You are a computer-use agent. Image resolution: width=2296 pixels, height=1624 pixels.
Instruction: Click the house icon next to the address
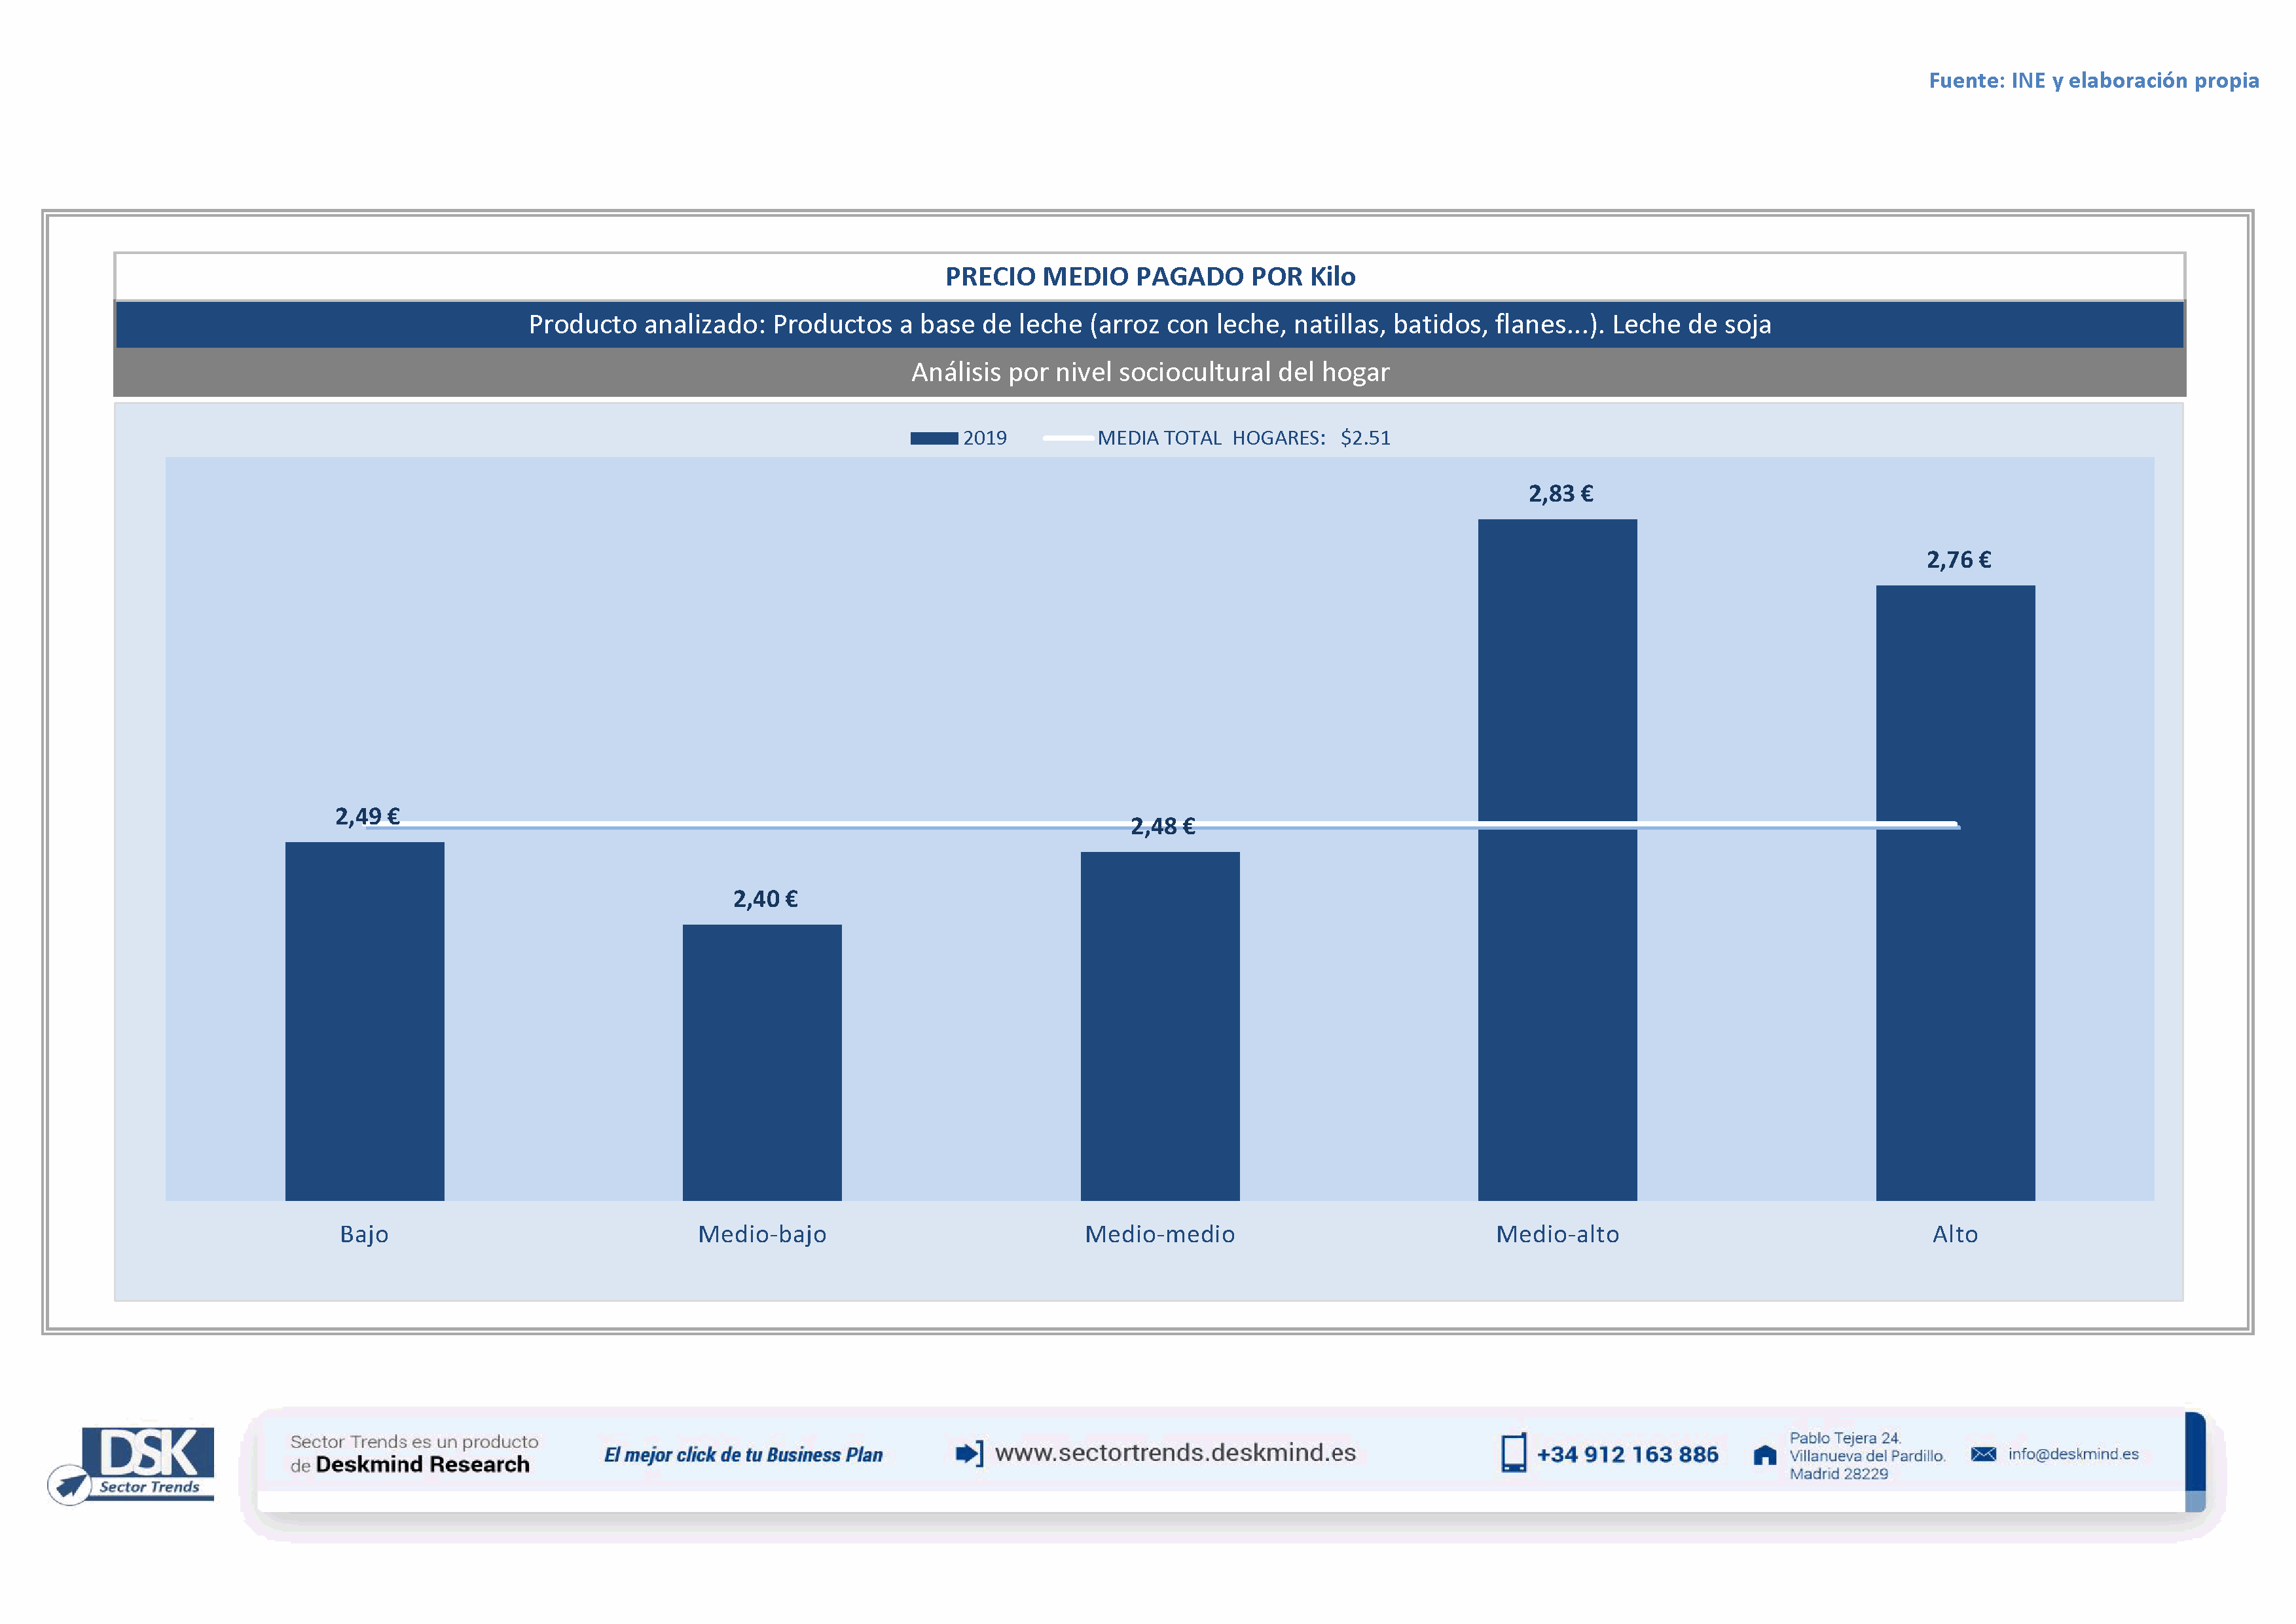1765,1455
